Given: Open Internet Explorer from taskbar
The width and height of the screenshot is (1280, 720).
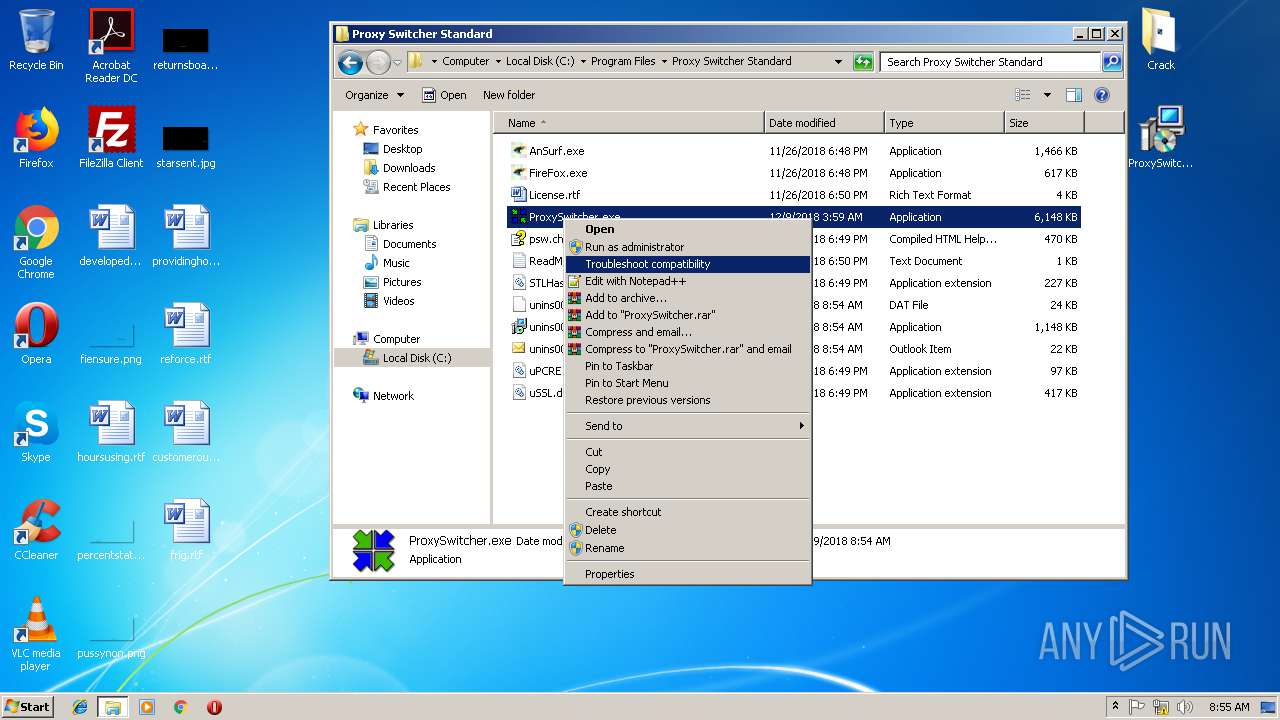Looking at the screenshot, I should click(x=80, y=707).
